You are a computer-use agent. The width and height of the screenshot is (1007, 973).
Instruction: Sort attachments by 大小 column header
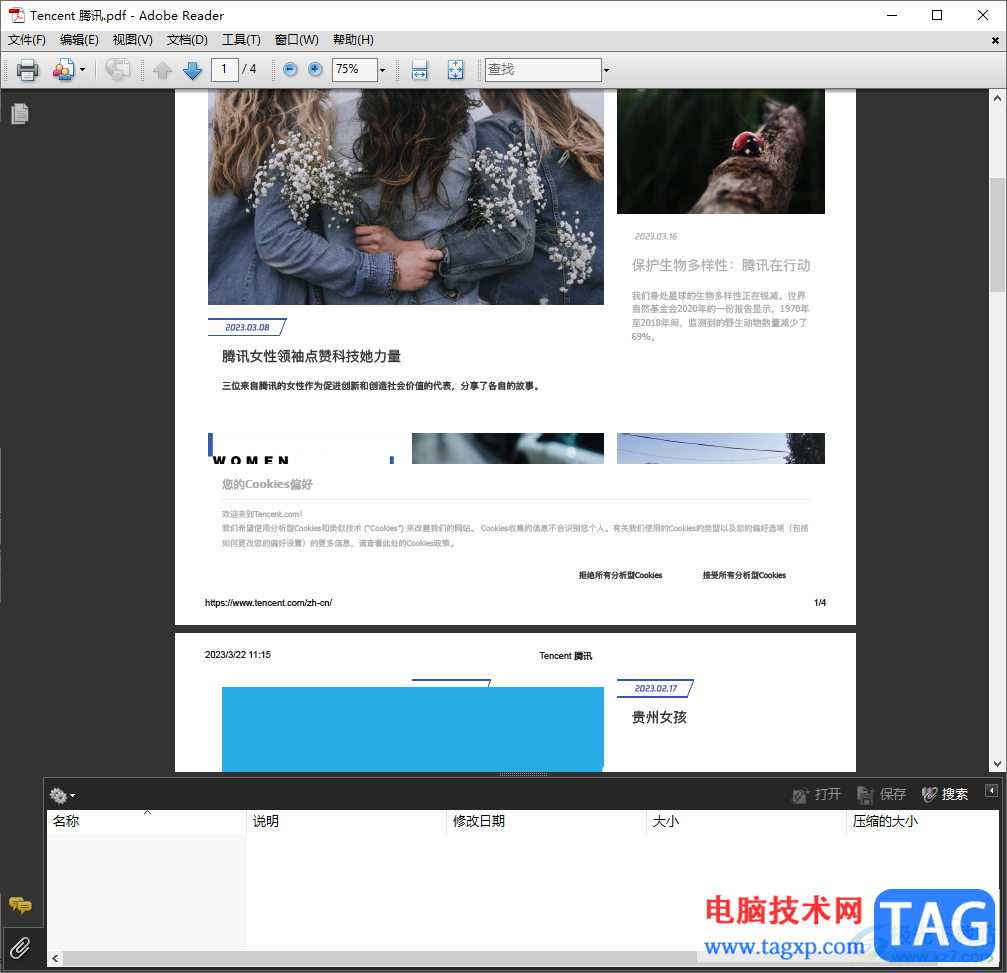tap(746, 821)
